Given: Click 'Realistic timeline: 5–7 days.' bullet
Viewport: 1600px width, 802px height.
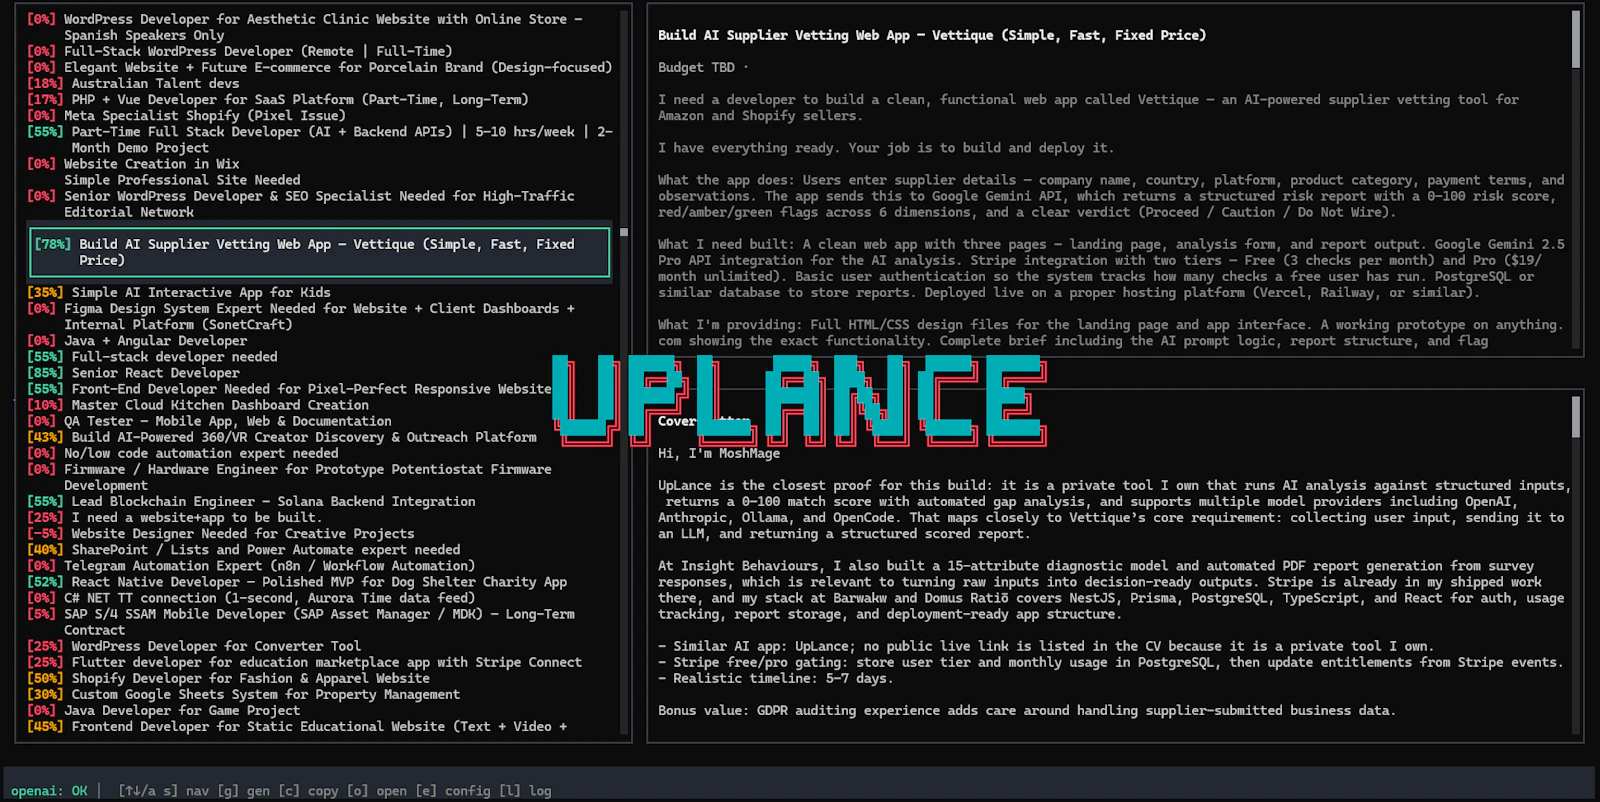Looking at the screenshot, I should (775, 678).
